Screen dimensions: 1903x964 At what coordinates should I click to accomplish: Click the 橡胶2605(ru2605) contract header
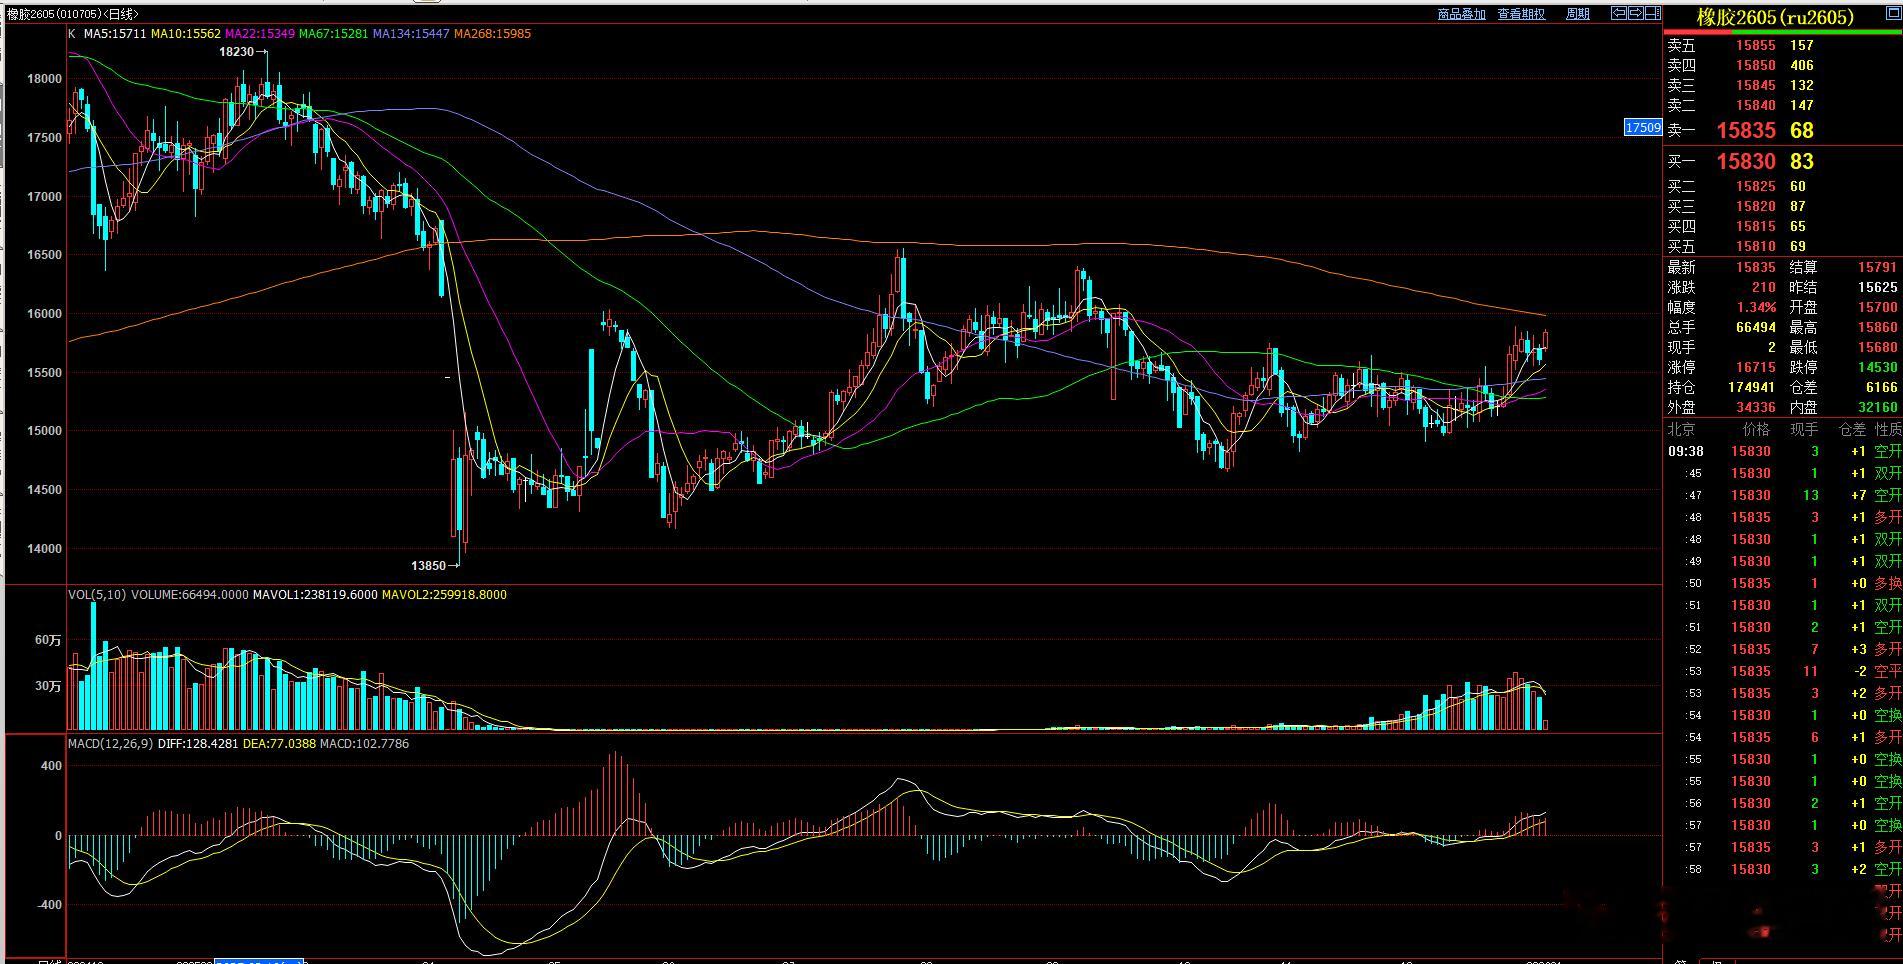pyautogui.click(x=1775, y=17)
